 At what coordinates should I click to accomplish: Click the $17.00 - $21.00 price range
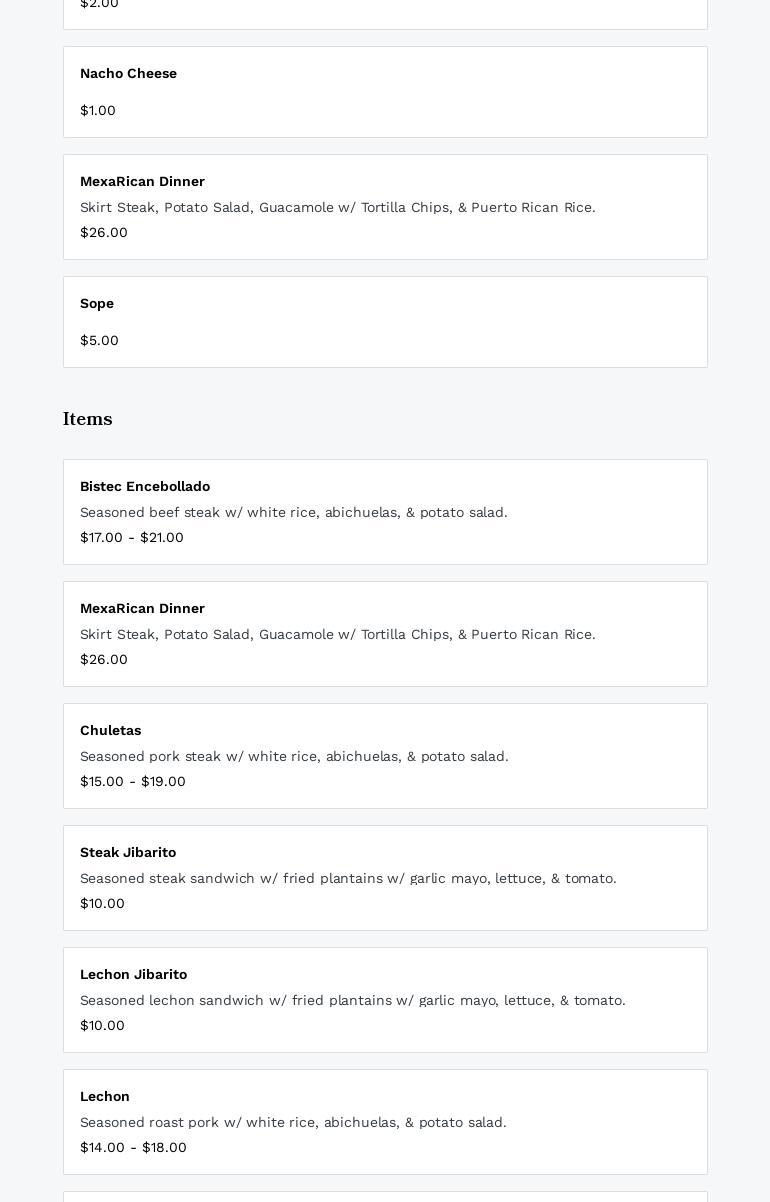132,538
